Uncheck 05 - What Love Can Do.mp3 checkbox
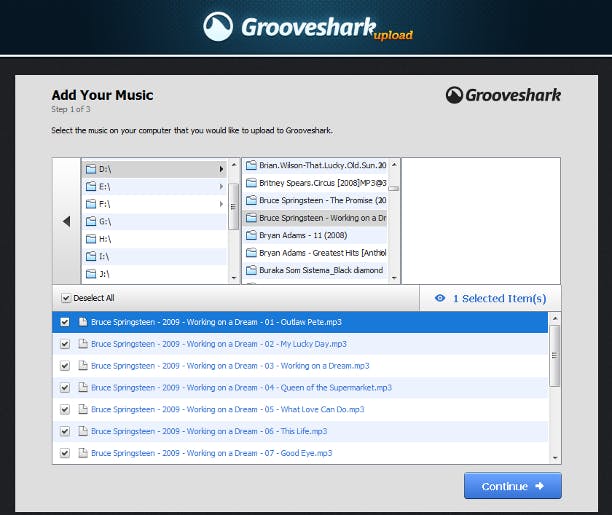This screenshot has height=515, width=612. pyautogui.click(x=65, y=410)
